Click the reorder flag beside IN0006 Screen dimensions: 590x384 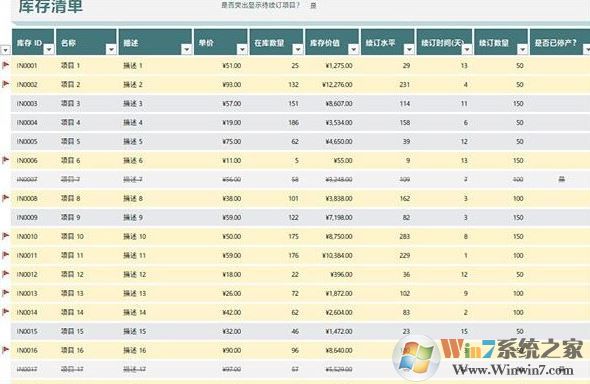click(6, 160)
